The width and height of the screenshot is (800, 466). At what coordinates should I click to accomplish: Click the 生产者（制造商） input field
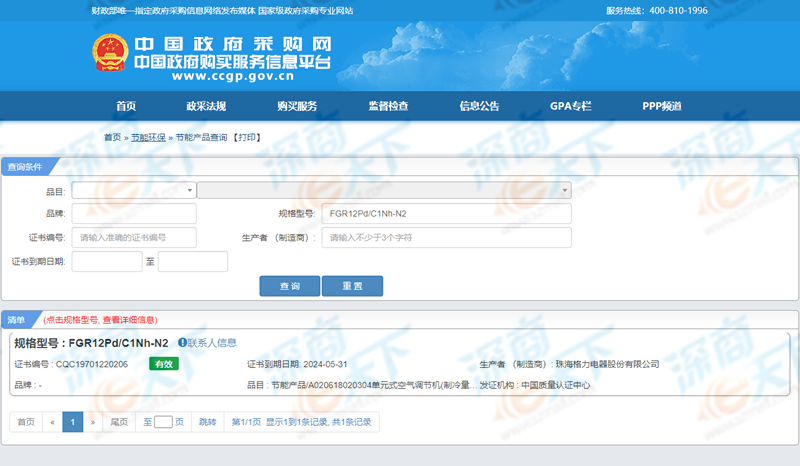tap(446, 238)
